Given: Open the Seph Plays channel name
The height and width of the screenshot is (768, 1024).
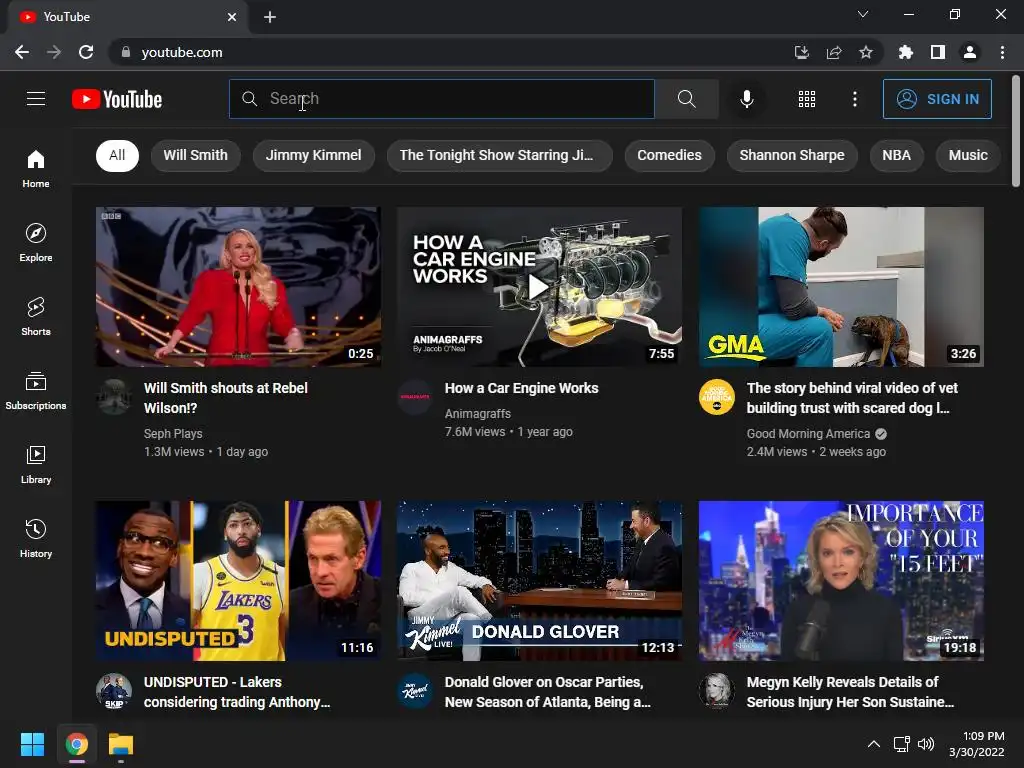Looking at the screenshot, I should tap(173, 434).
